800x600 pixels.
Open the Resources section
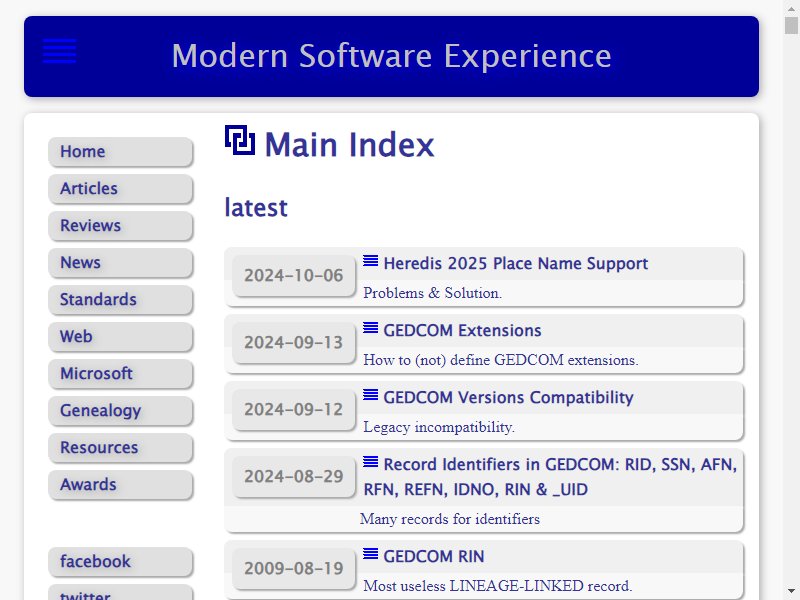pos(121,447)
